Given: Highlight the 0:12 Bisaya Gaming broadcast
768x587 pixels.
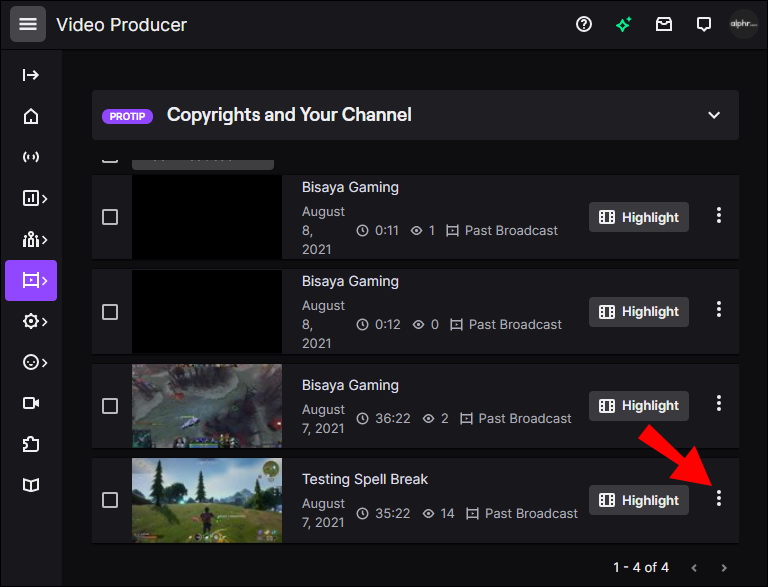Looking at the screenshot, I should point(639,312).
